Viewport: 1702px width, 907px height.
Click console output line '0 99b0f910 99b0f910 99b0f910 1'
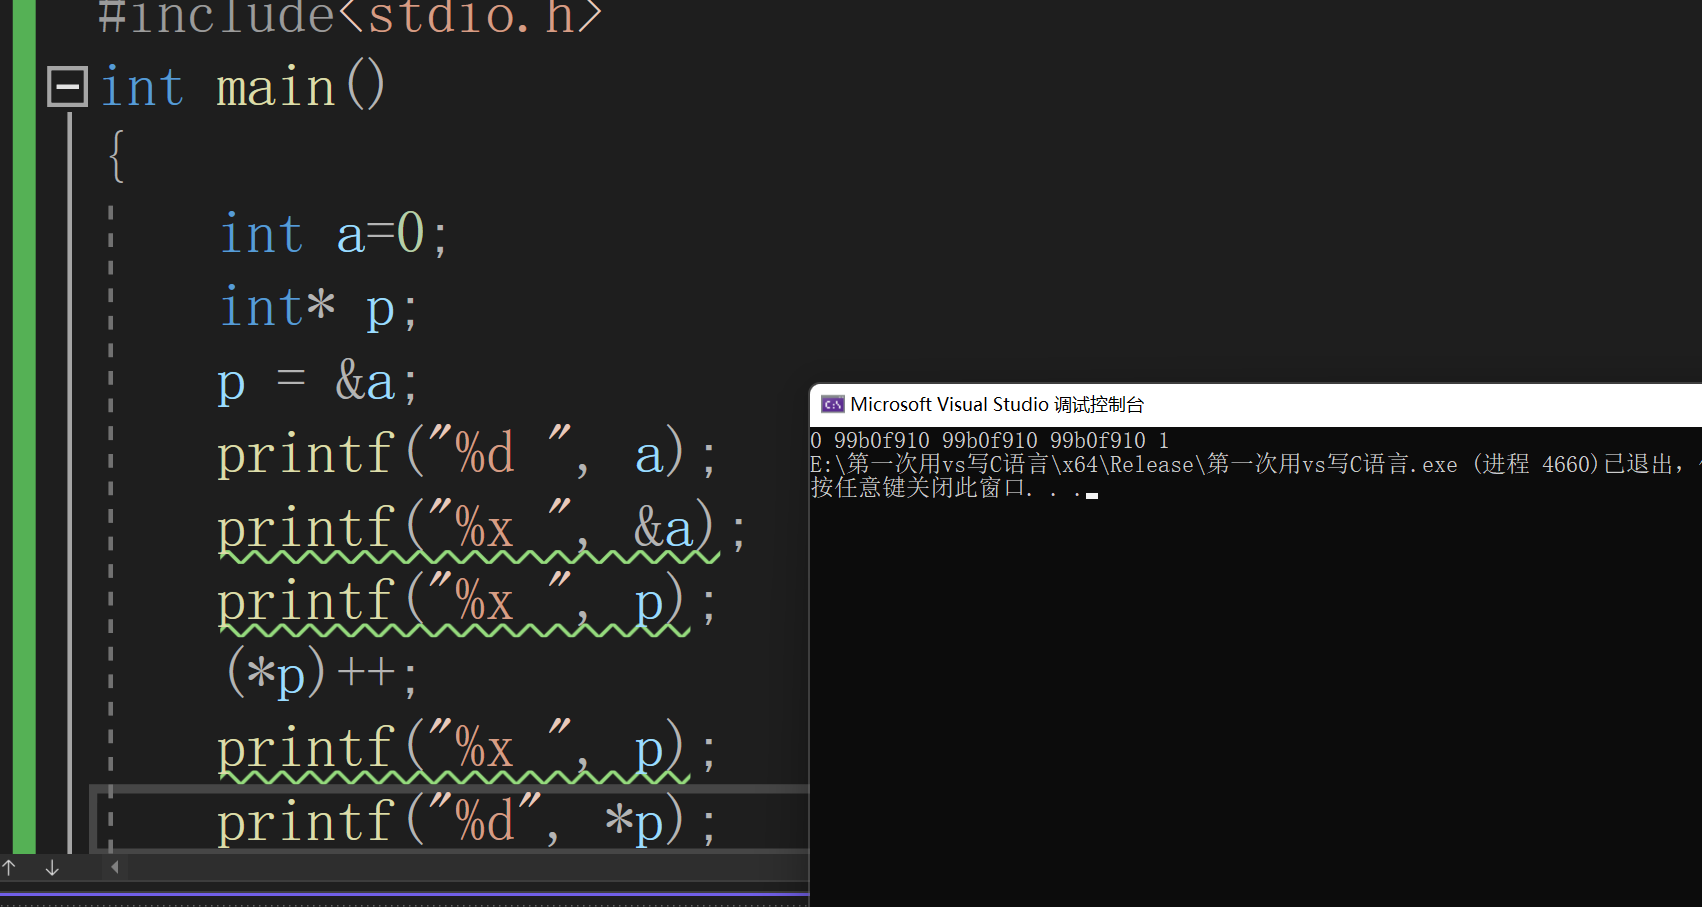[x=989, y=440]
